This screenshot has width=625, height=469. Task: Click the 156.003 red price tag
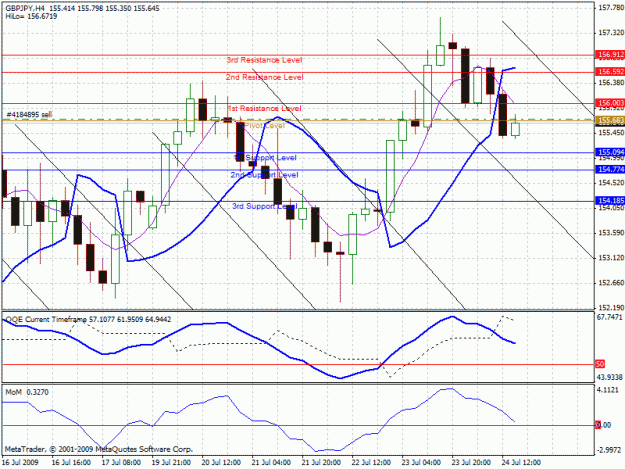(610, 103)
